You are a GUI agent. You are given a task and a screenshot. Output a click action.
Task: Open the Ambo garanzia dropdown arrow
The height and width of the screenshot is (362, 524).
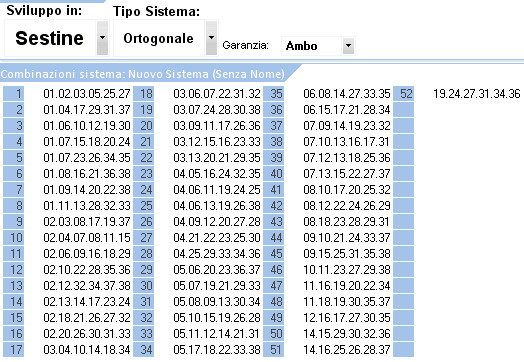pos(348,45)
